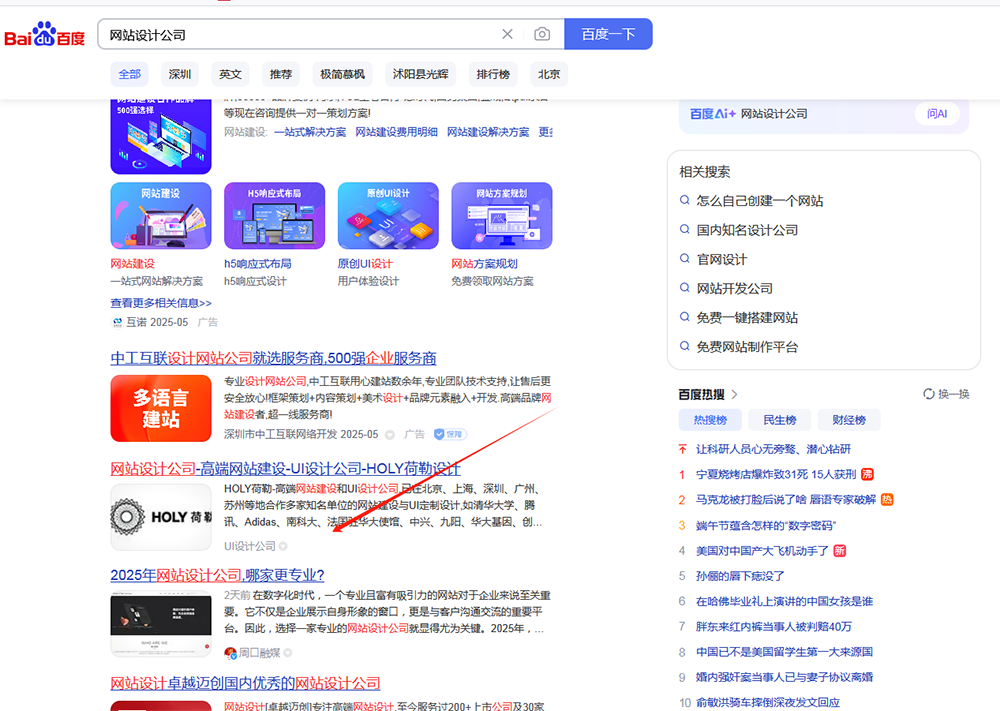1000x711 pixels.
Task: Click the 保障 shield badge icon
Action: tap(439, 435)
